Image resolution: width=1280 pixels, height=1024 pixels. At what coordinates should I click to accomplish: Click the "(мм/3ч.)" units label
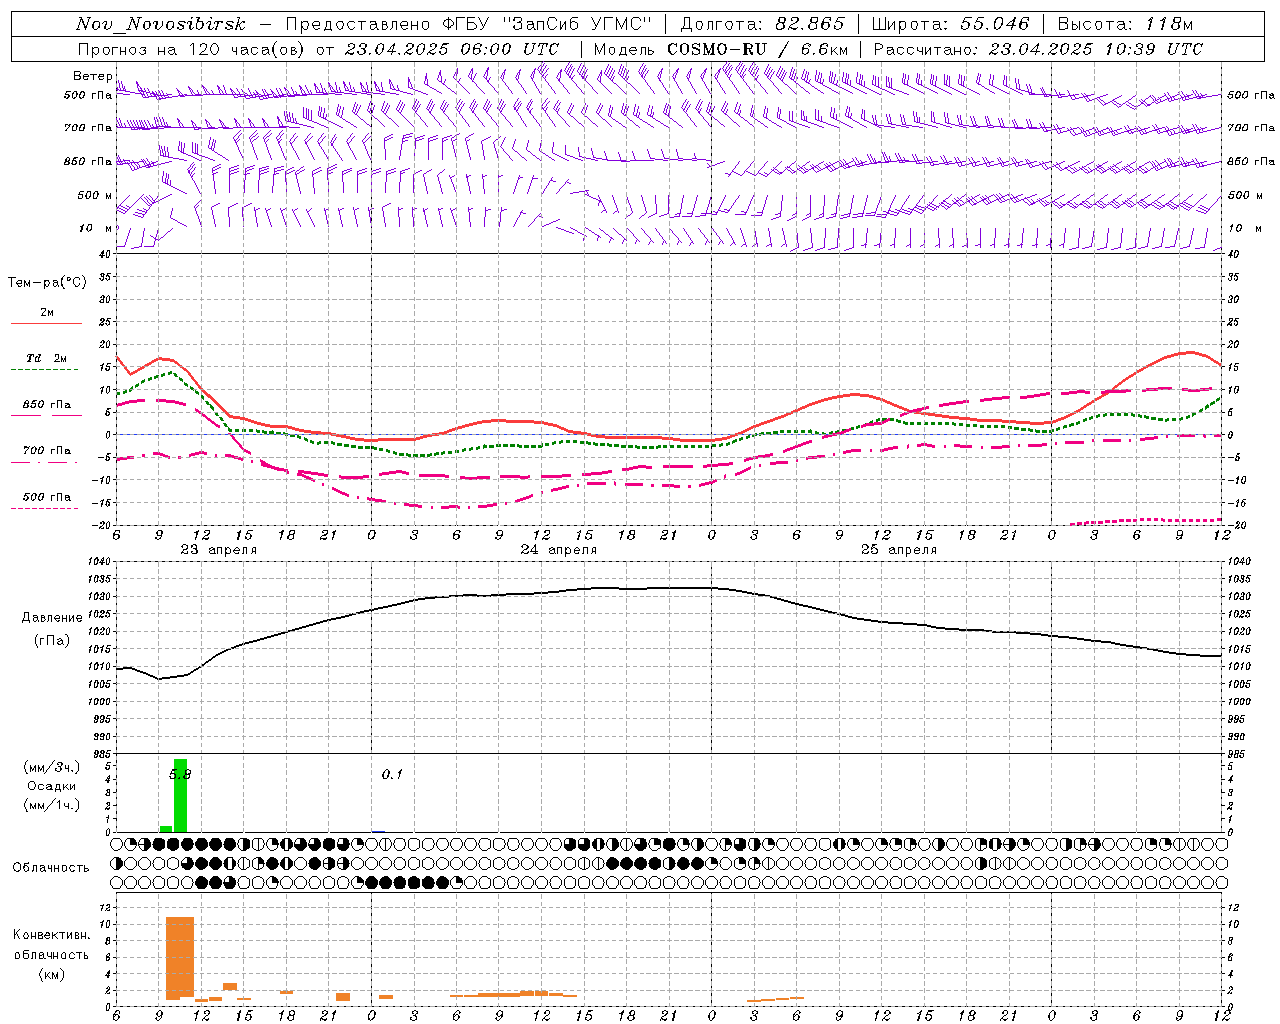[52, 767]
